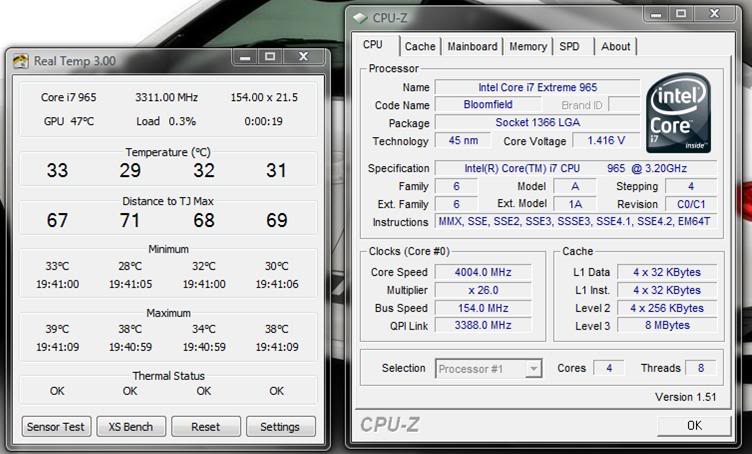Start the XS Bench benchmark
This screenshot has width=752, height=454.
131,427
